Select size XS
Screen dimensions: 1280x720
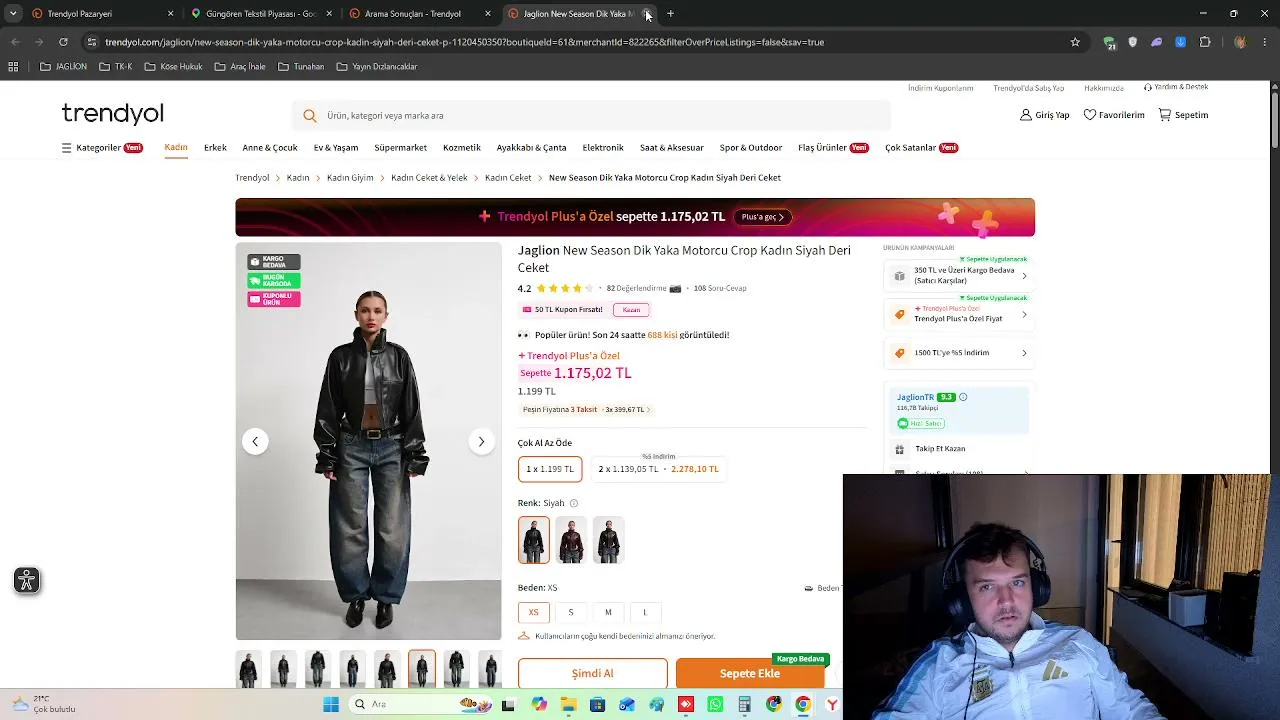click(x=533, y=612)
